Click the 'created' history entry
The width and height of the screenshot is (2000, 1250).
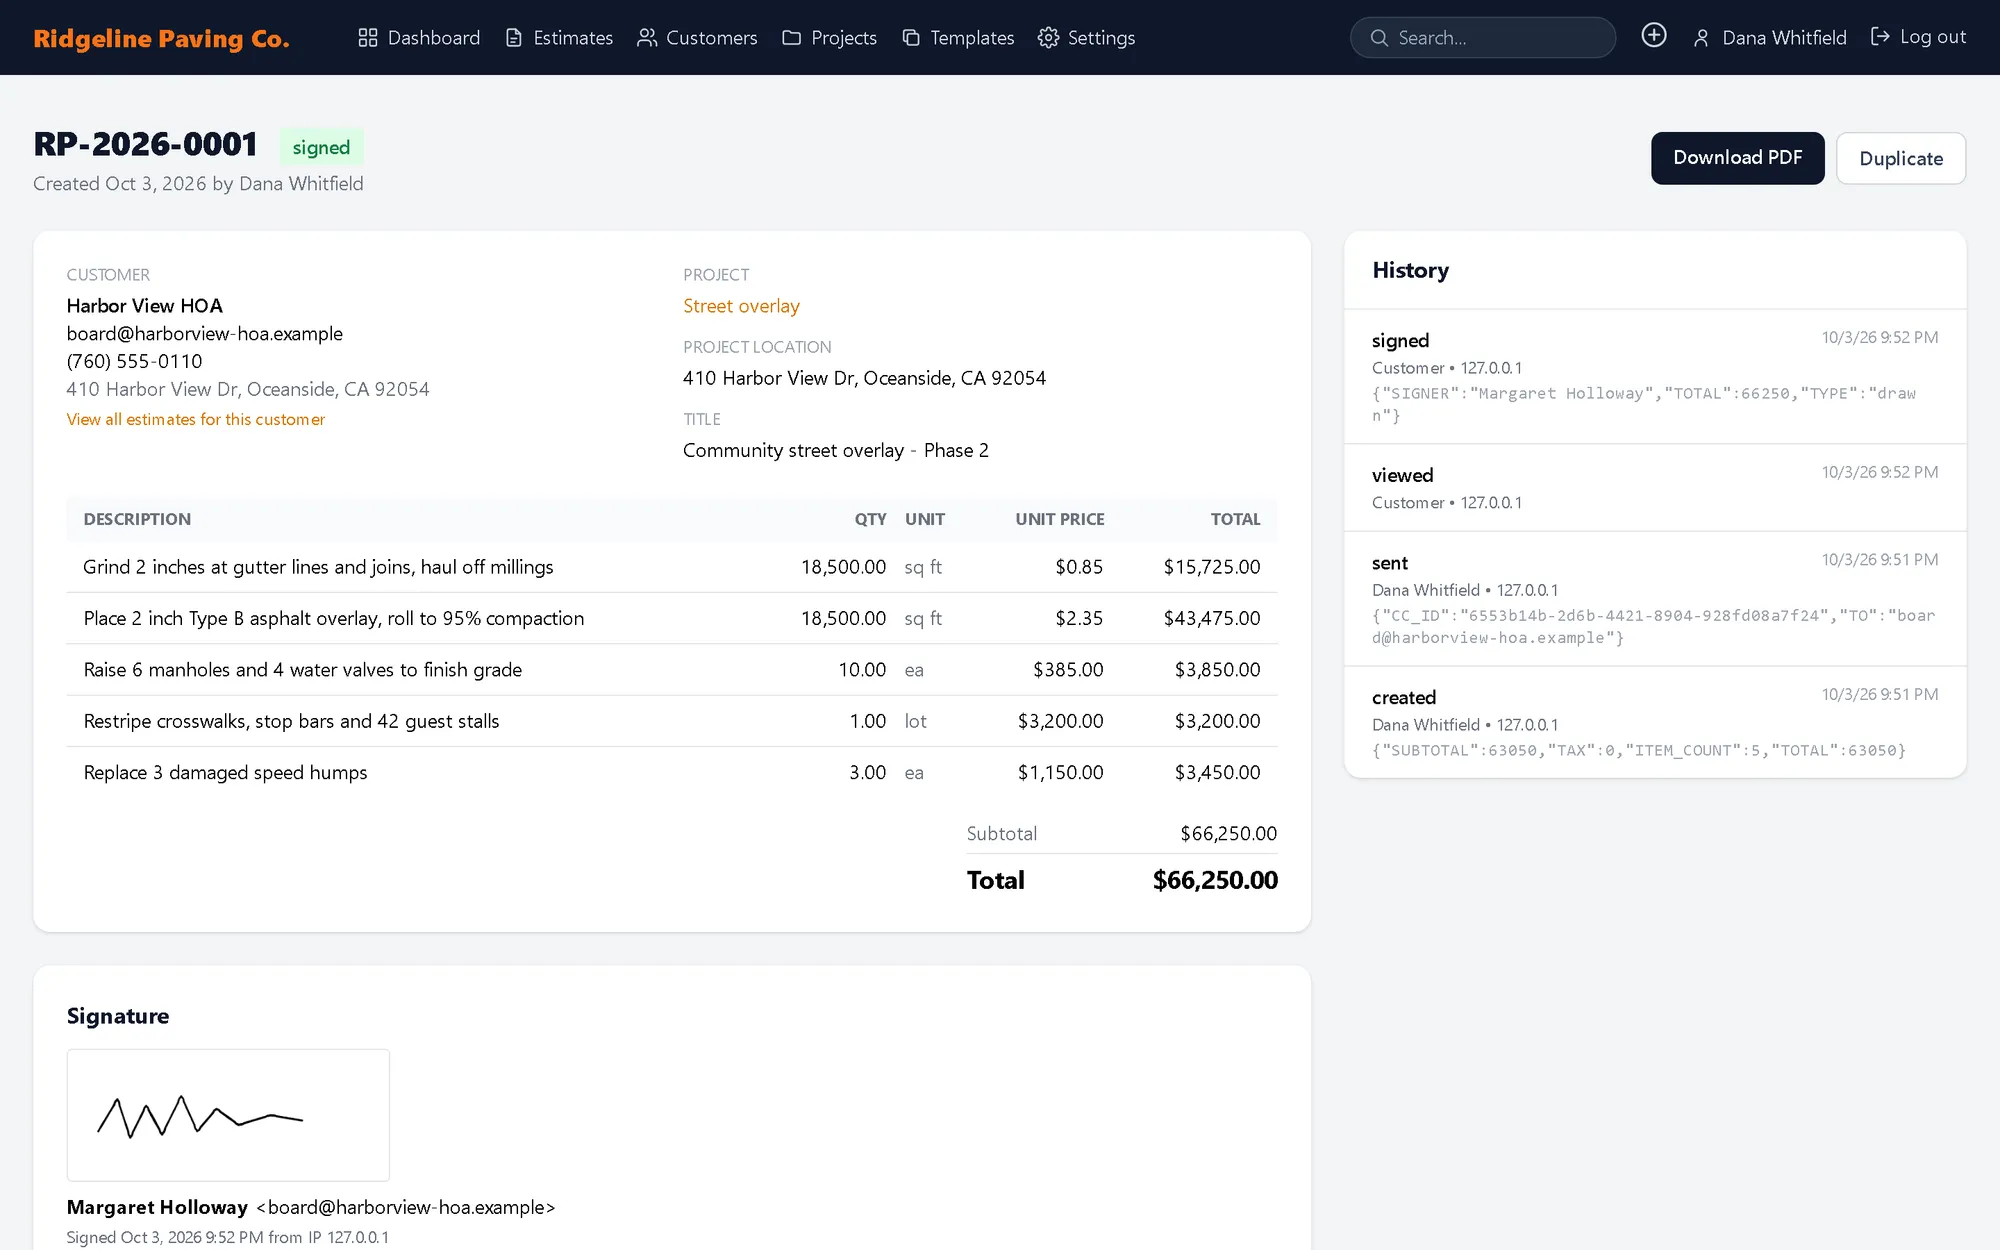coord(1655,722)
